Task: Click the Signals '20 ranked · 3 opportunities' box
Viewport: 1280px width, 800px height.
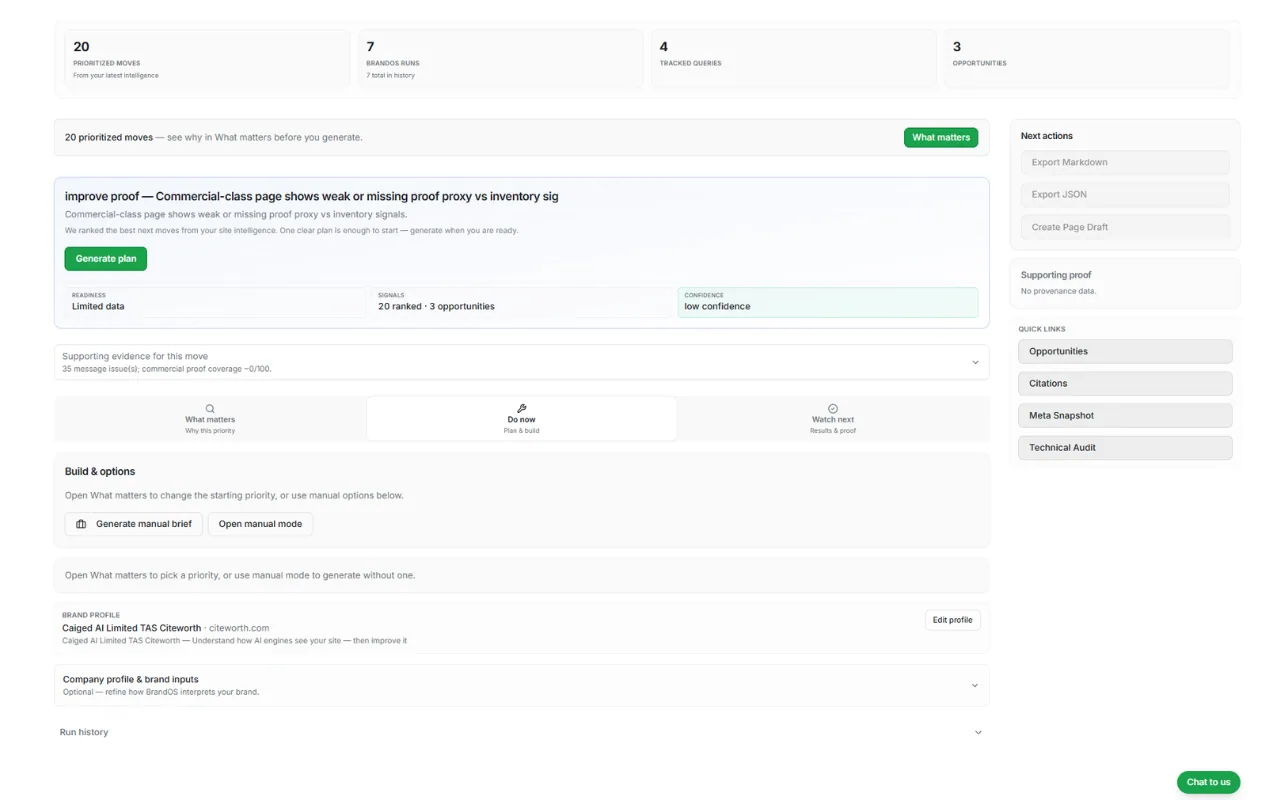Action: coord(521,302)
